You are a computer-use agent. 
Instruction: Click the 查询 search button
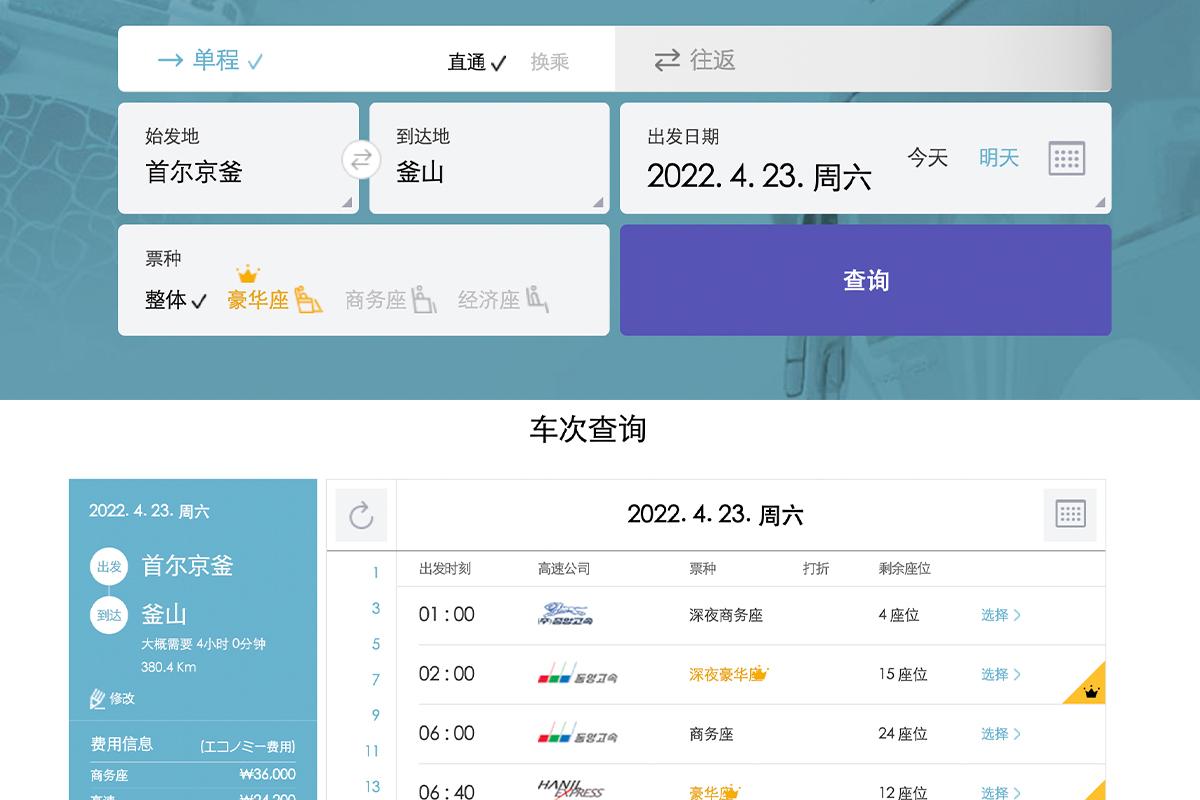tap(866, 280)
